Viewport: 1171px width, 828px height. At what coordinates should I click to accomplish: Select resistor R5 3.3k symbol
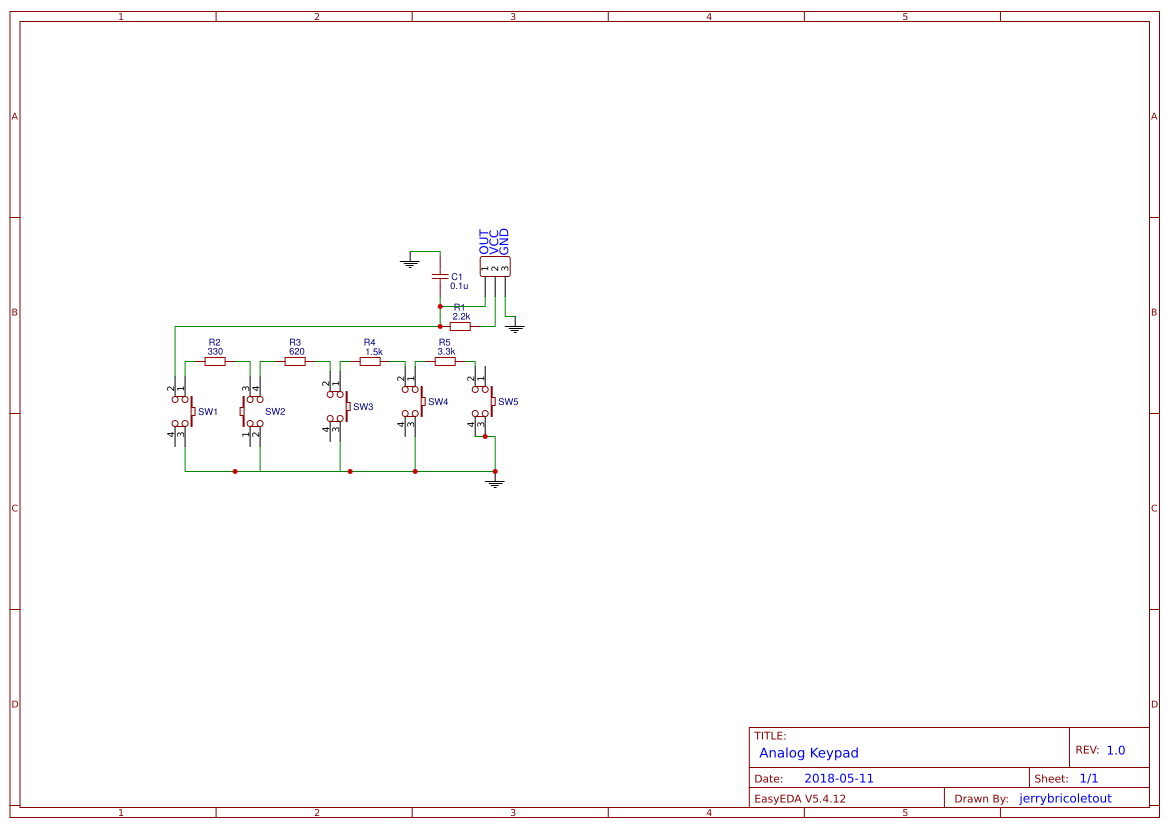point(444,361)
